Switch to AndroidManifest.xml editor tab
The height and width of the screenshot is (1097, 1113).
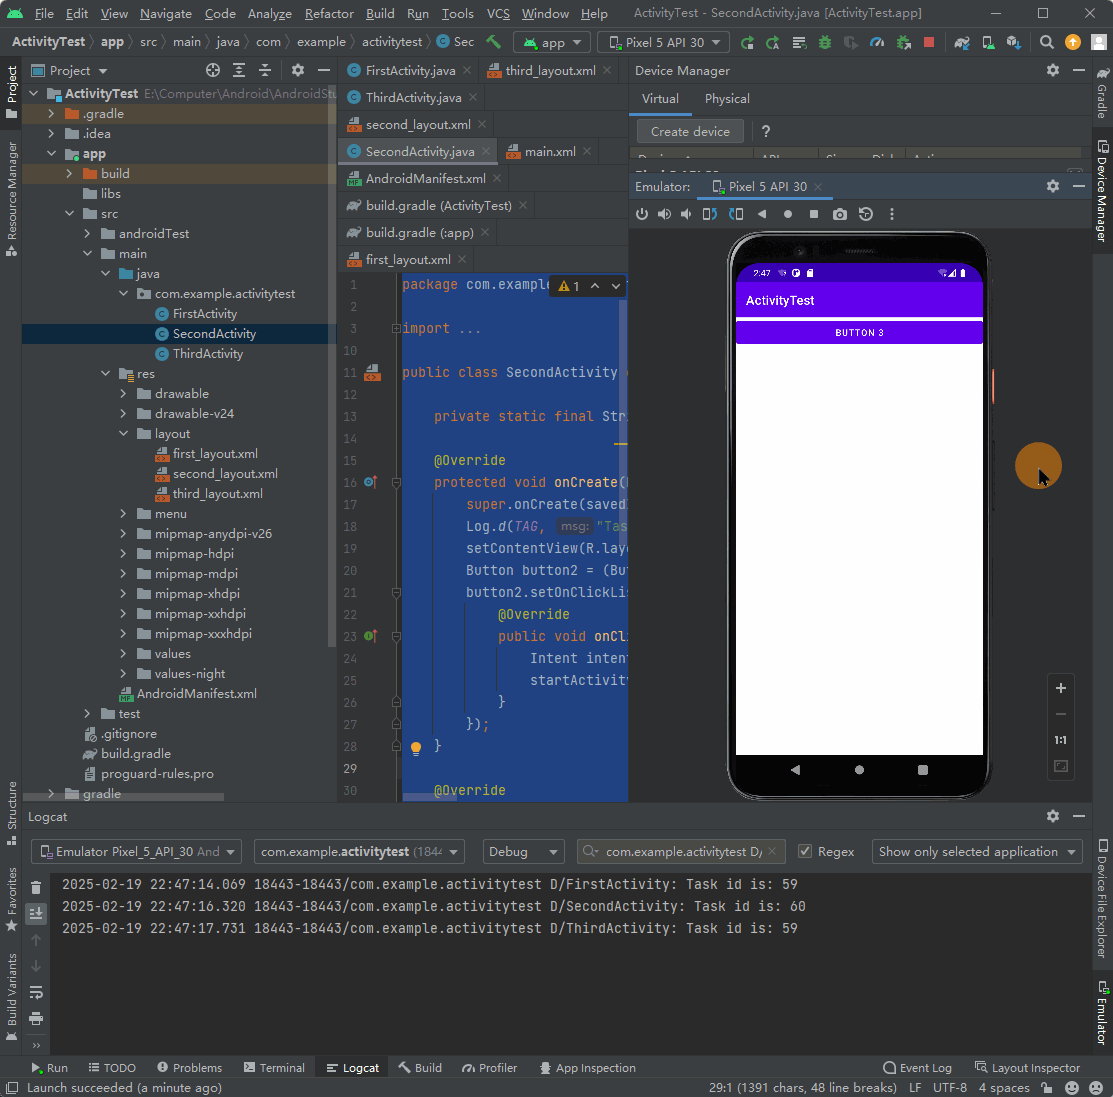[x=425, y=178]
